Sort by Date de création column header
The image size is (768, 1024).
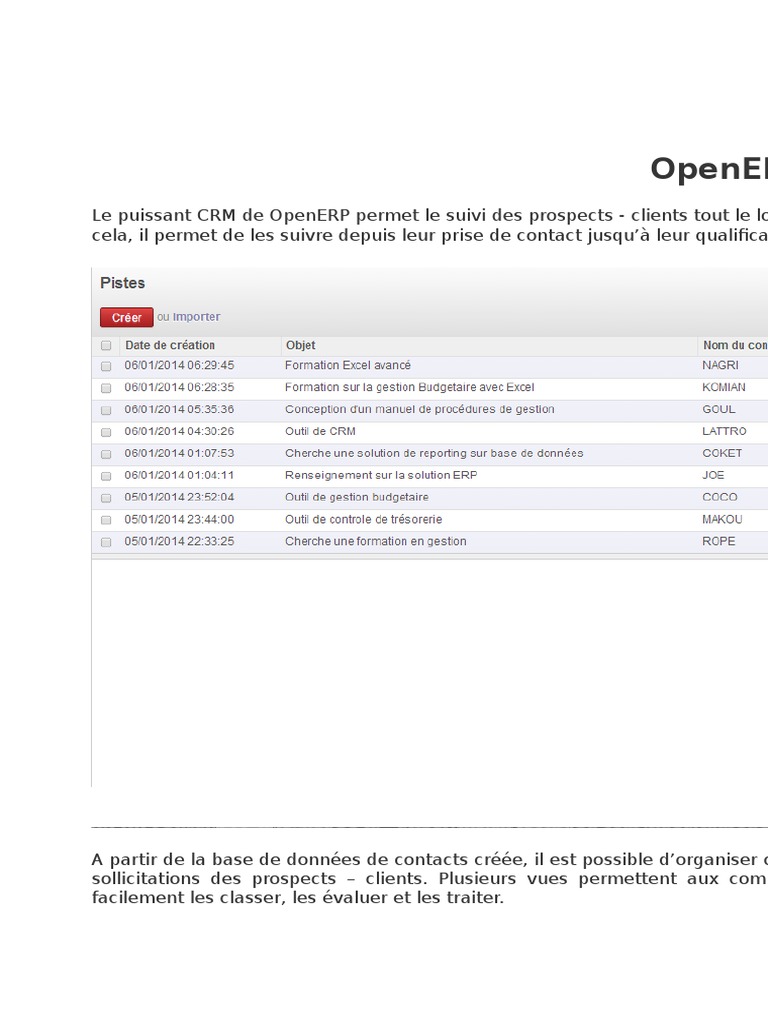170,345
